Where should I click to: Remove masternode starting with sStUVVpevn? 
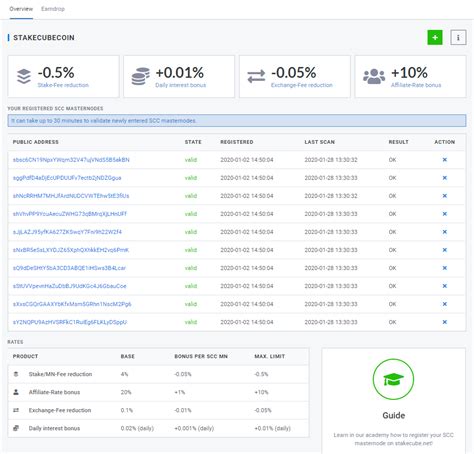click(x=444, y=286)
